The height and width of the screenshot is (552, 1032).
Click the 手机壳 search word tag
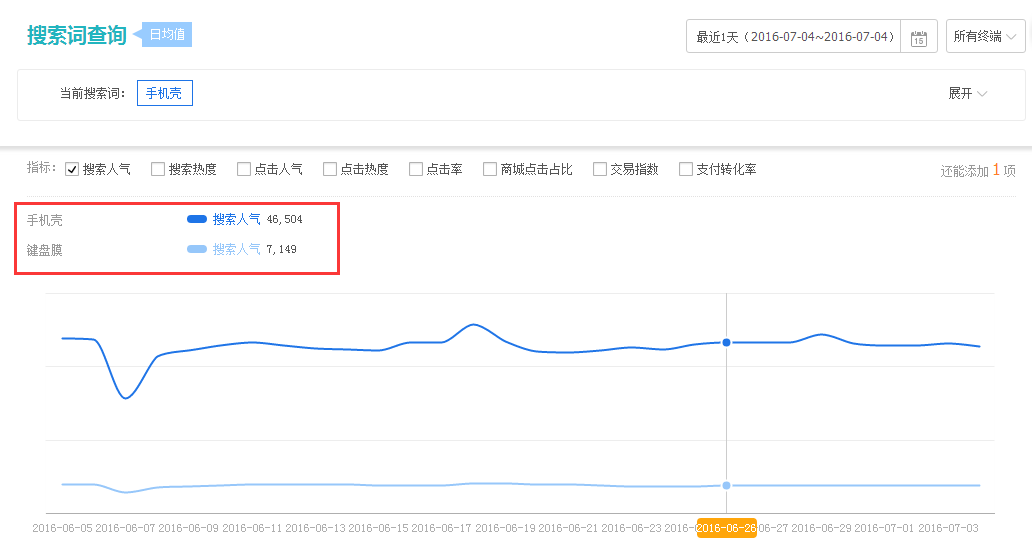(164, 93)
